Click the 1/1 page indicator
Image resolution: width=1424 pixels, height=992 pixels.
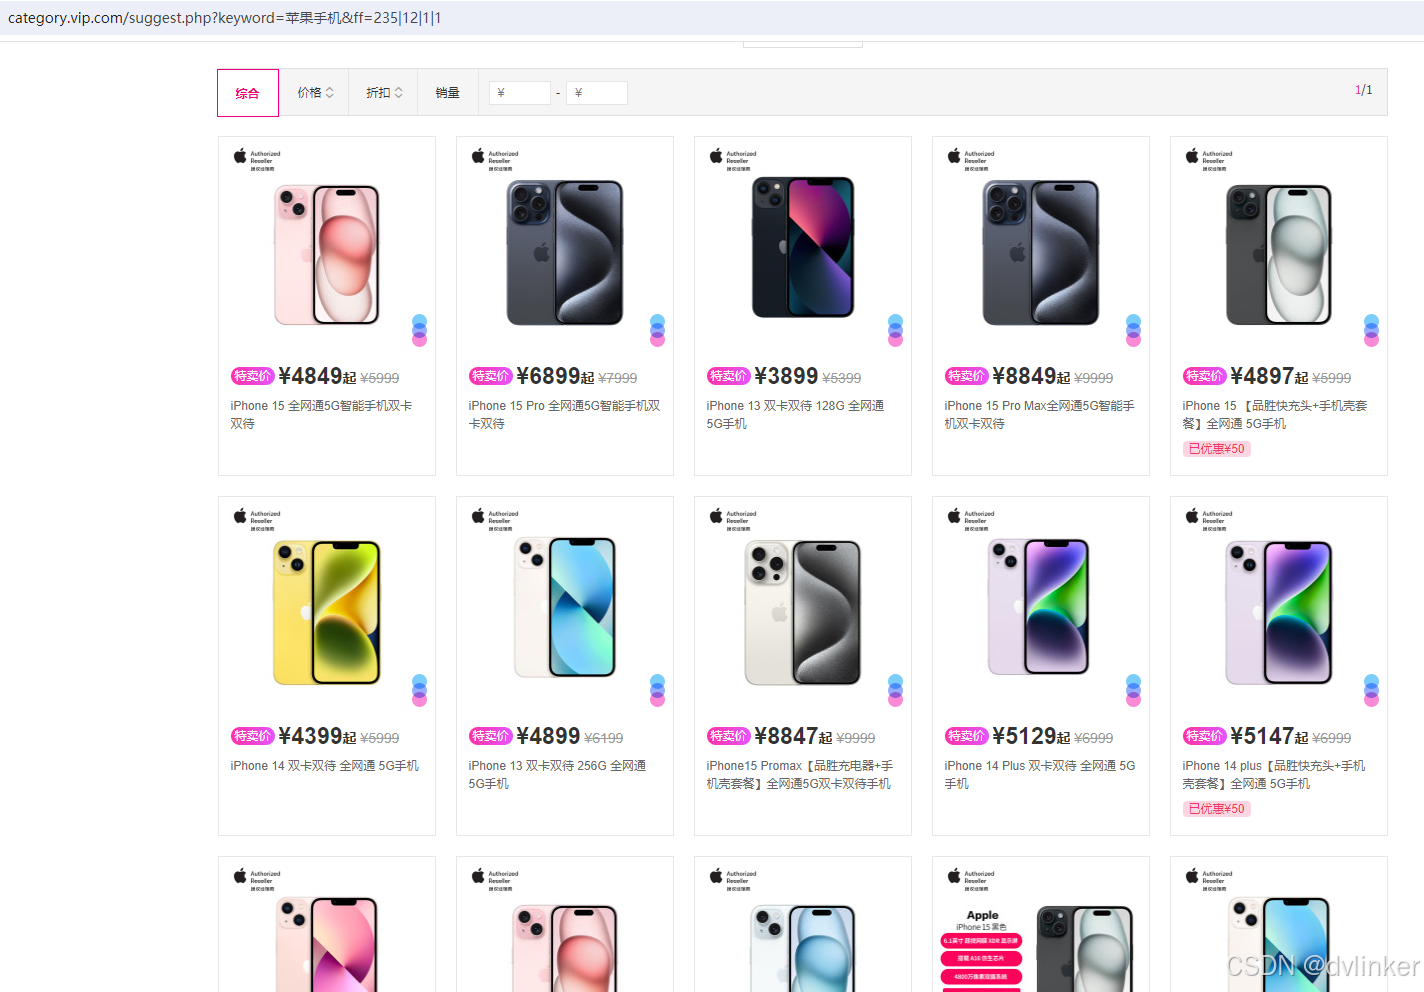click(x=1364, y=90)
